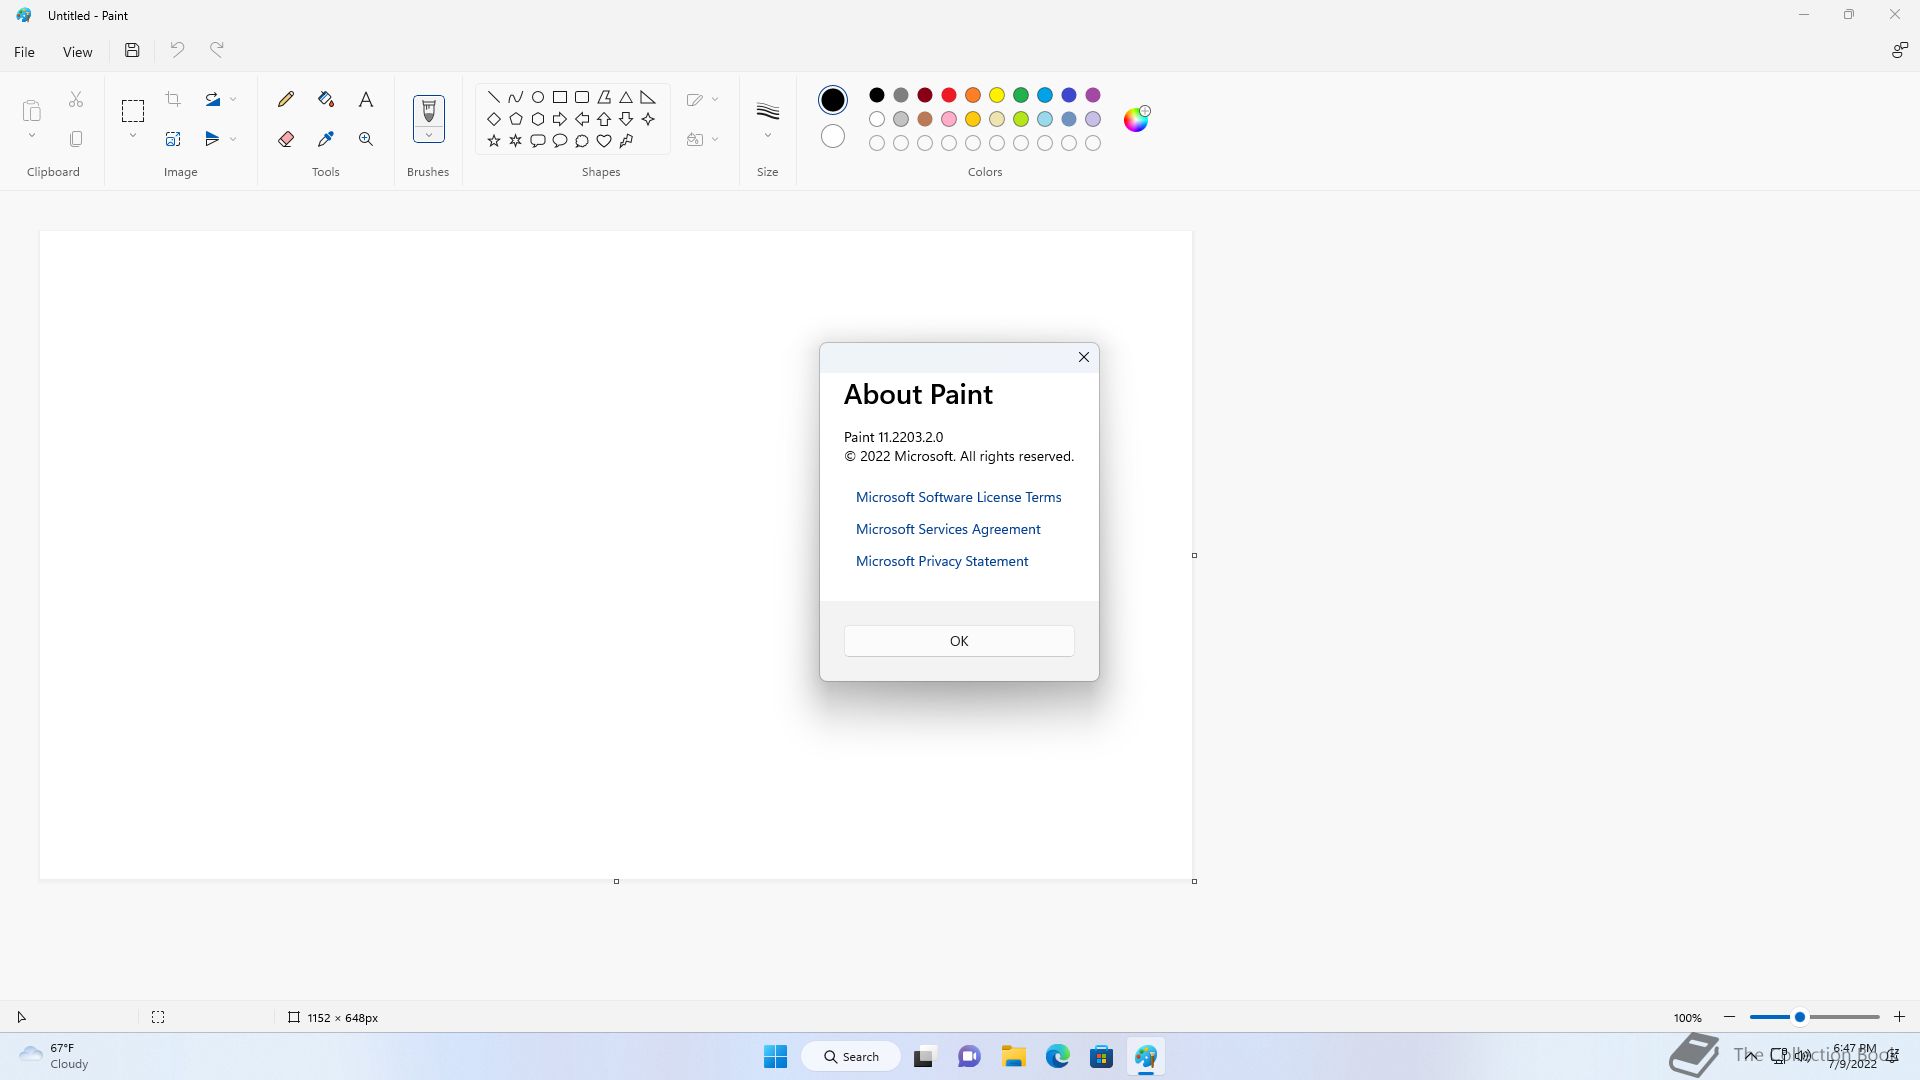Click the Rectangular selection tool
Screen dimensions: 1920x1080
point(133,110)
